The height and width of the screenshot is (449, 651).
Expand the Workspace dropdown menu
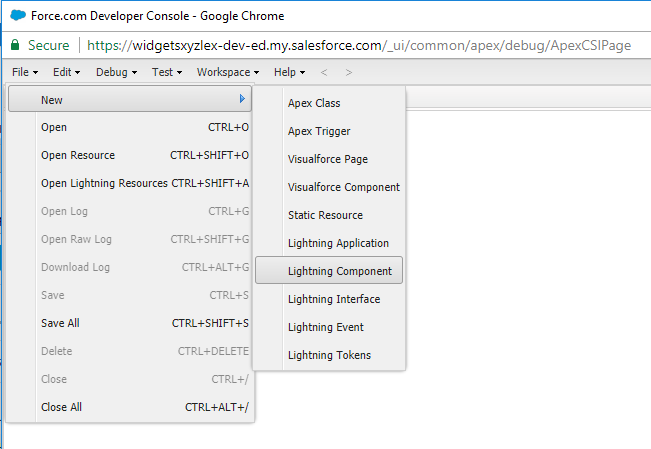click(228, 72)
